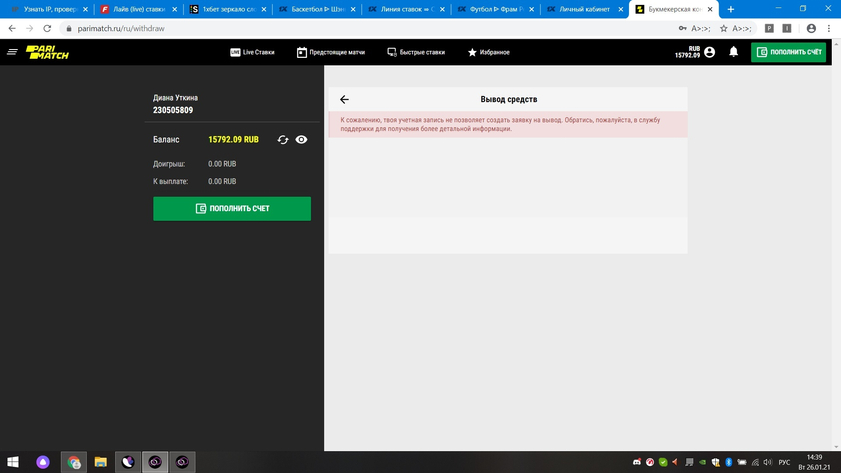
Task: Open Chrome three-dot menu
Action: [829, 28]
